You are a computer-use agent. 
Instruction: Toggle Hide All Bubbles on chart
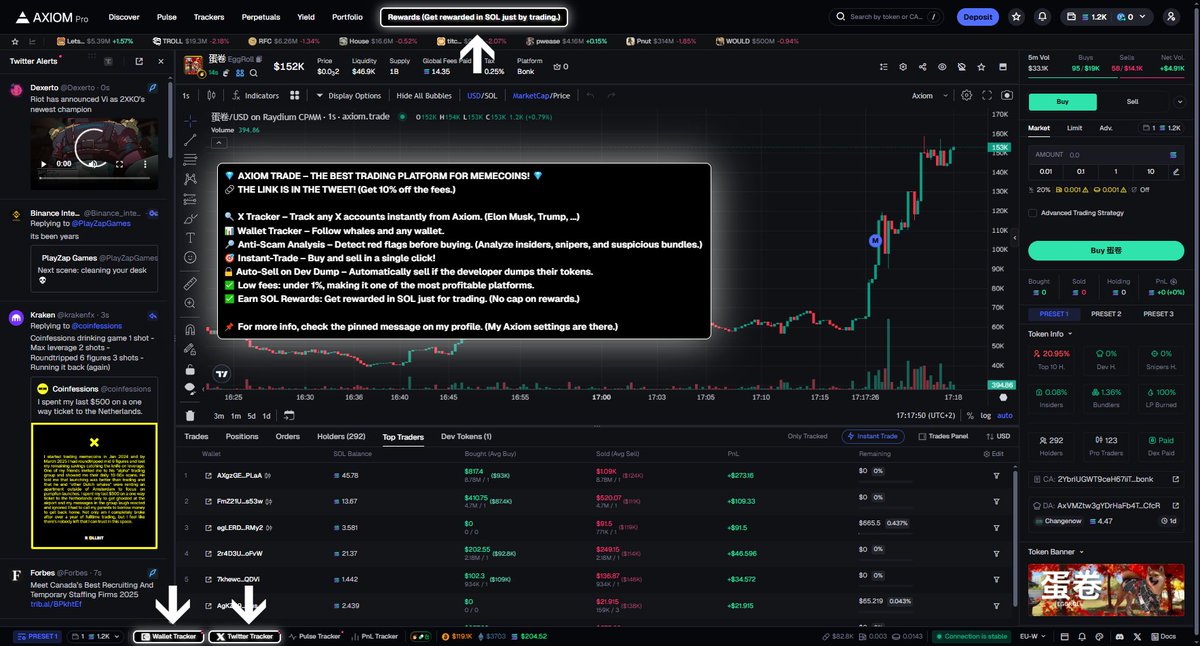425,95
